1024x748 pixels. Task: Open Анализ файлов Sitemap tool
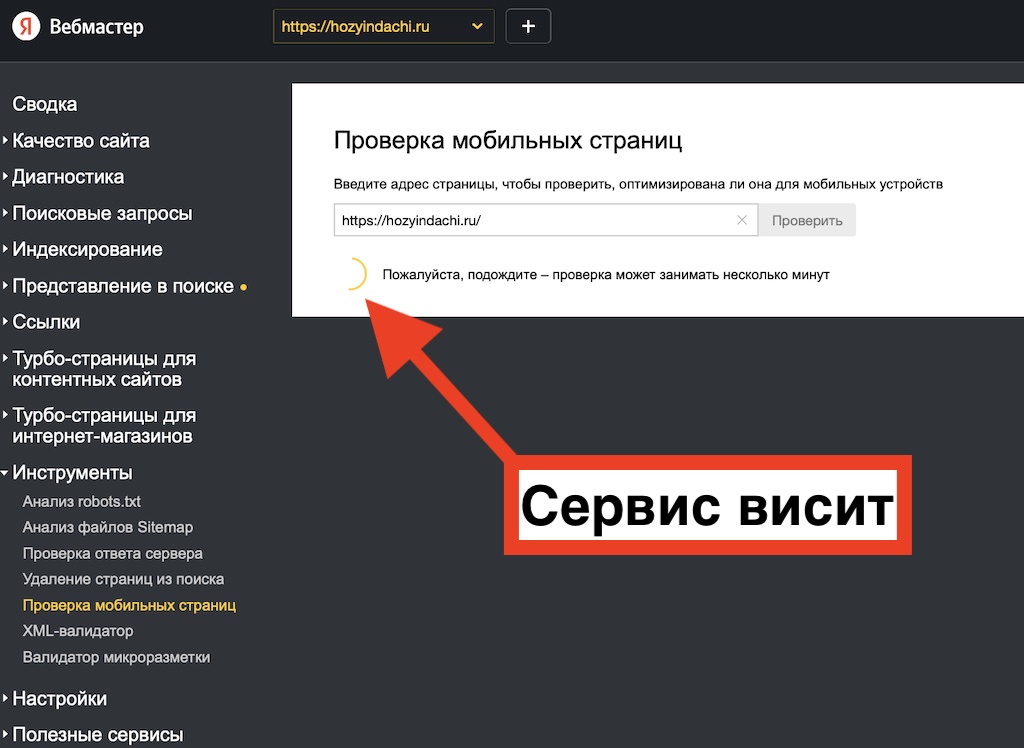click(108, 527)
